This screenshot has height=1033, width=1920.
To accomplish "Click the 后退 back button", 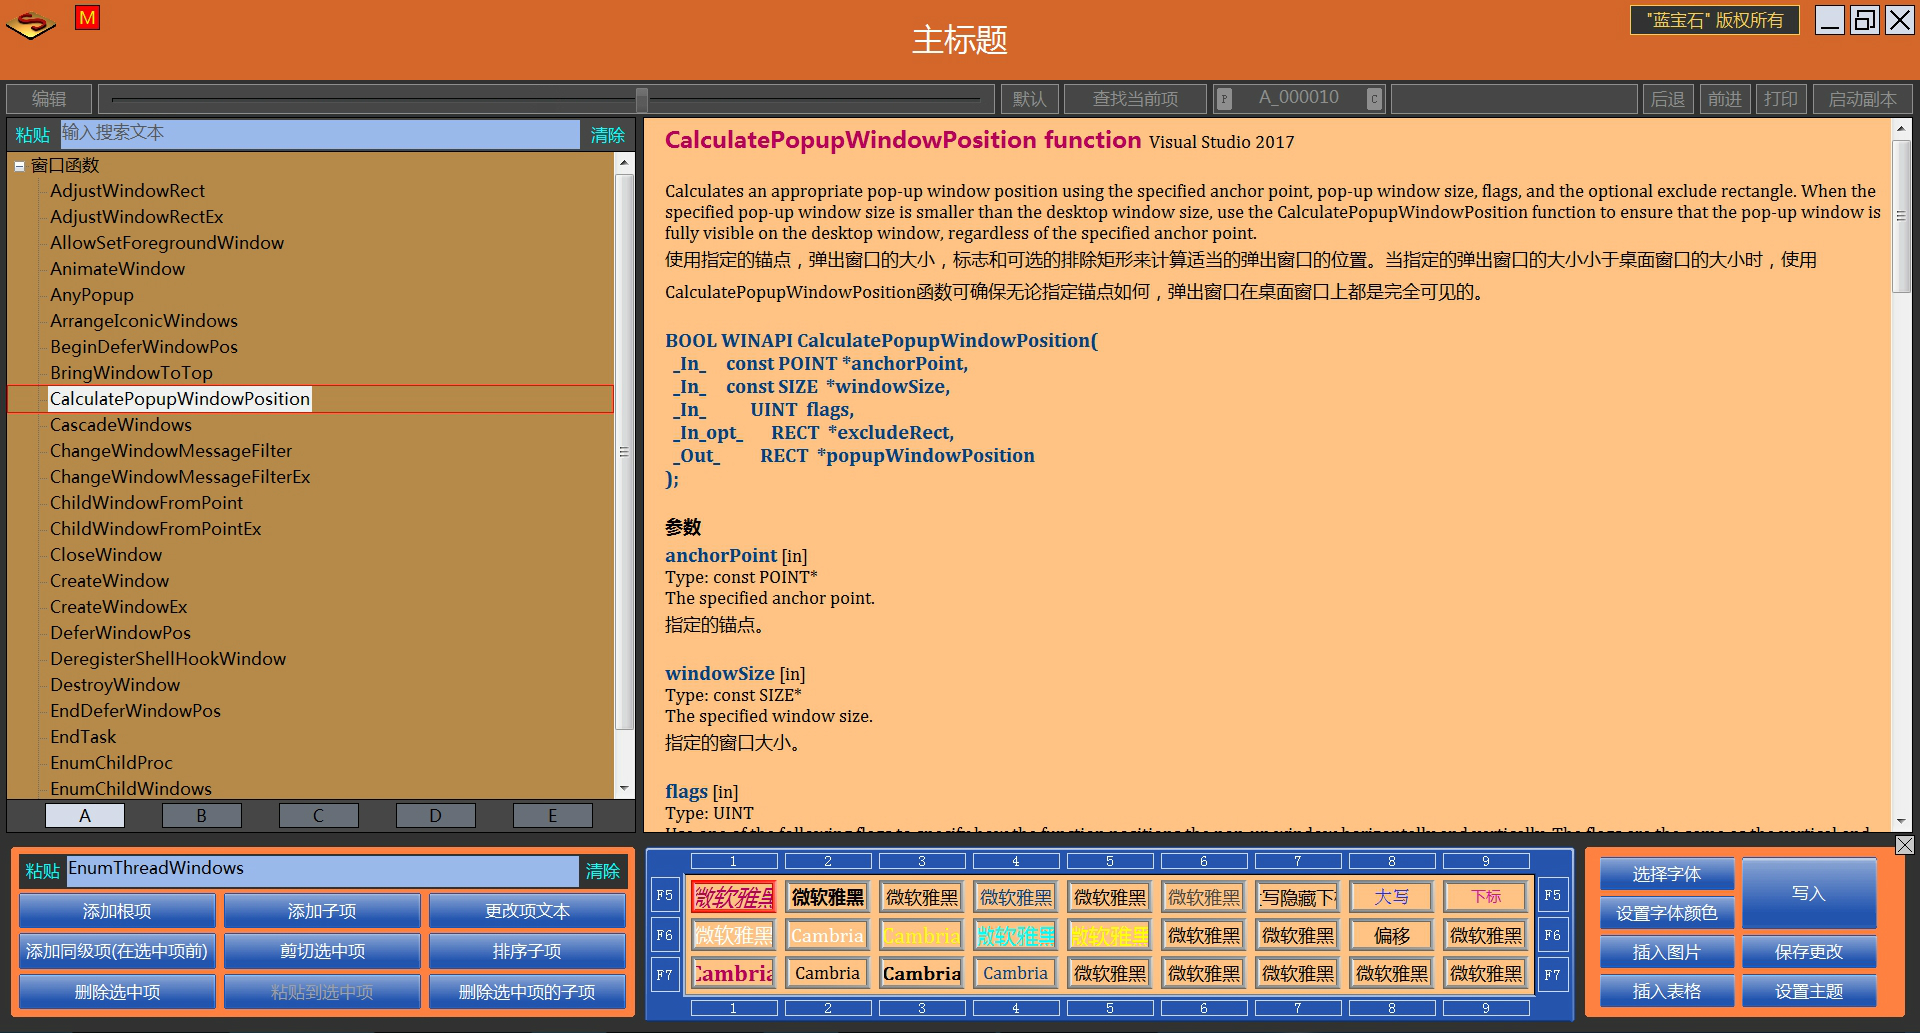I will click(x=1667, y=99).
